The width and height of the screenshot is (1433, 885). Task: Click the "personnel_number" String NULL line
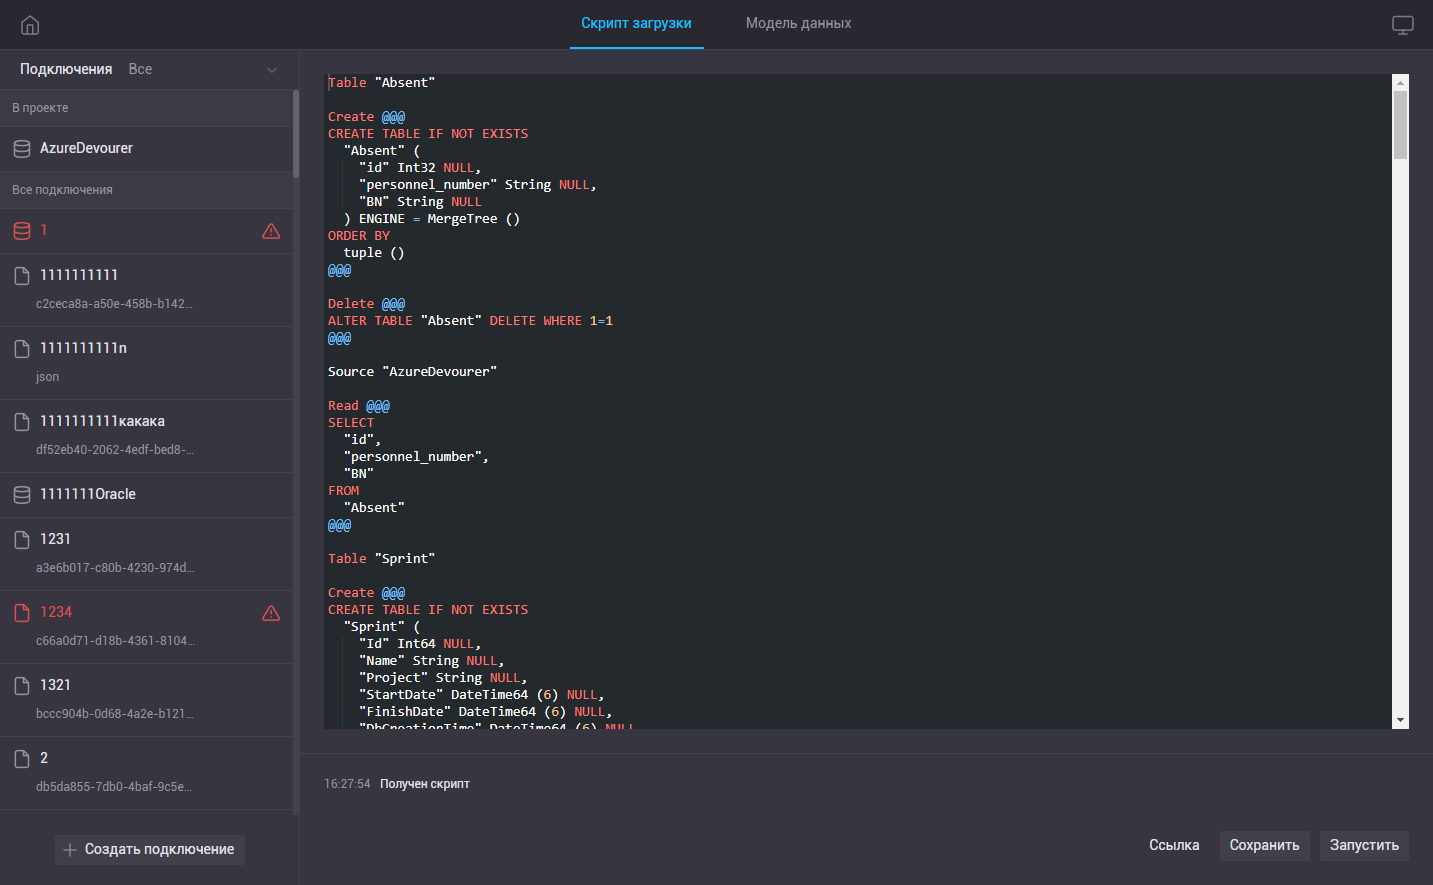477,185
